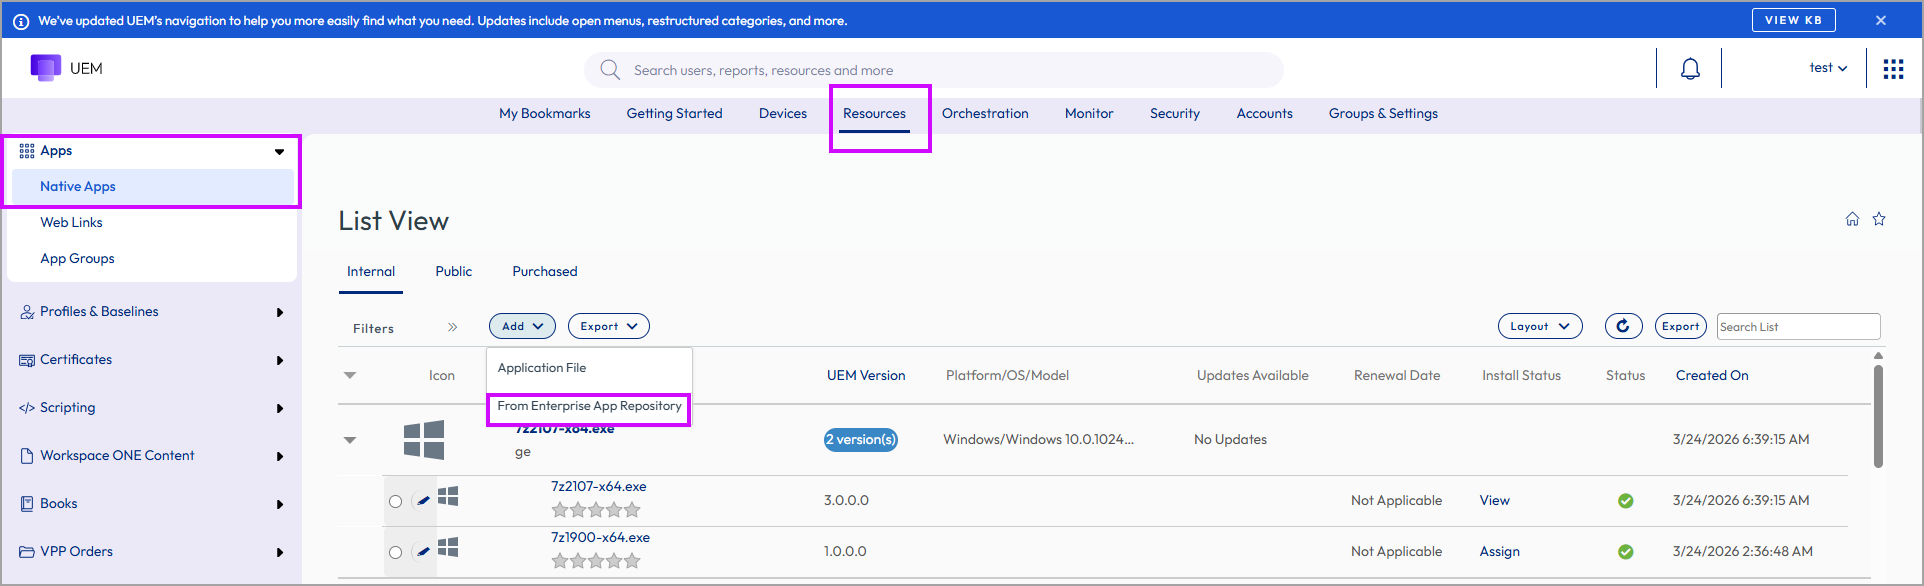Click Windows icon in 7z1900-x64.exe row

448,547
